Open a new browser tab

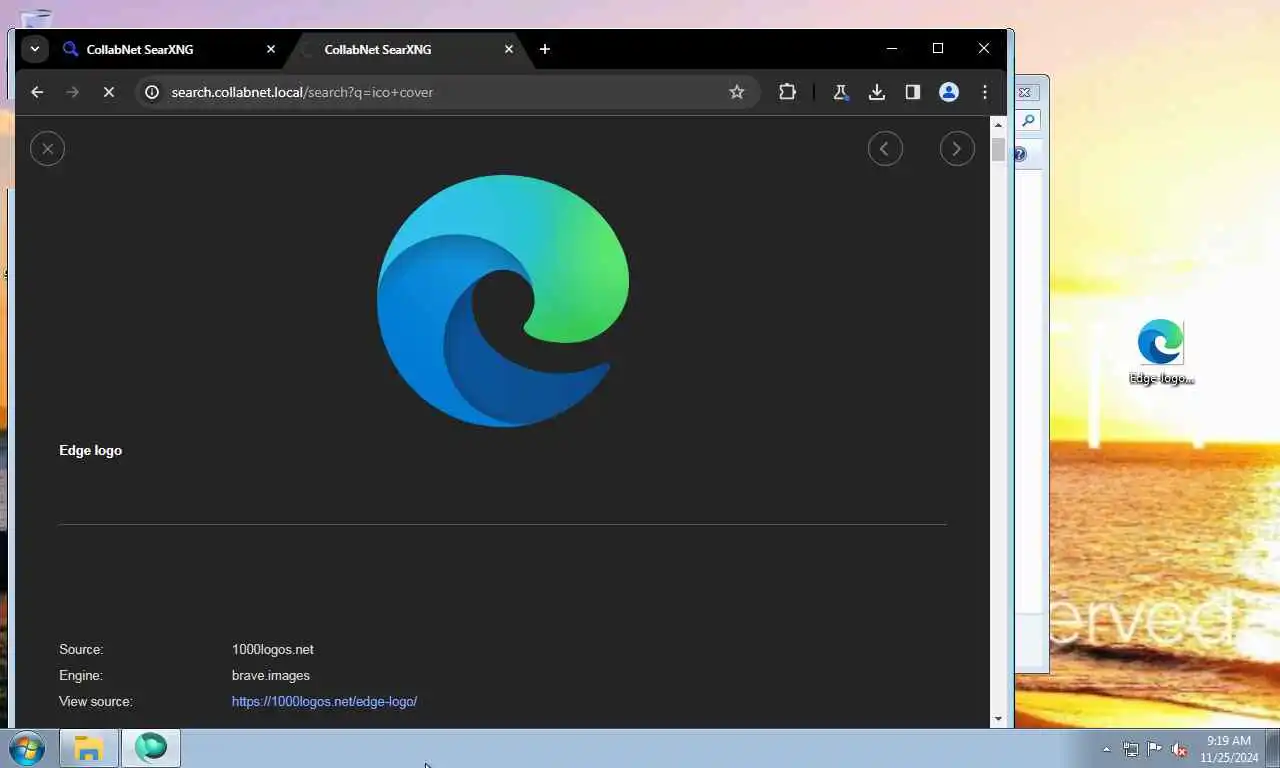tap(545, 49)
